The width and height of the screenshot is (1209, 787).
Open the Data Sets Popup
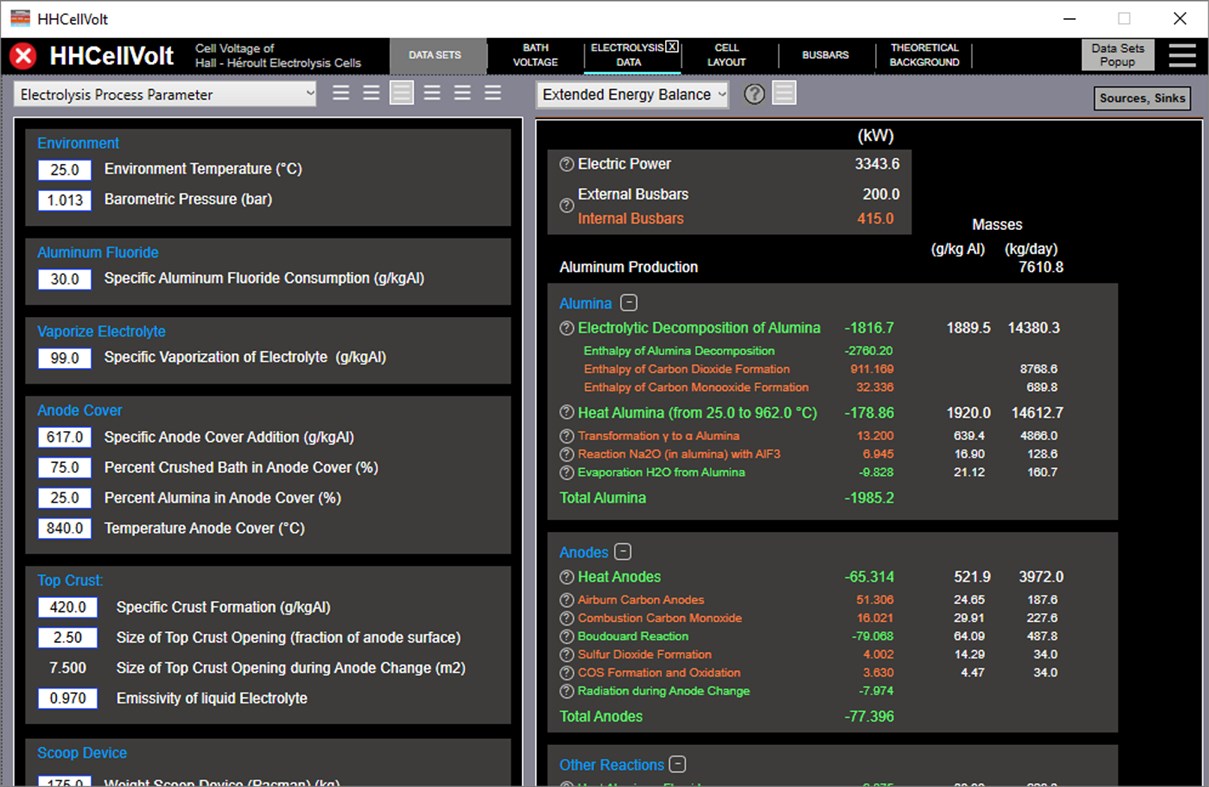pyautogui.click(x=1117, y=56)
